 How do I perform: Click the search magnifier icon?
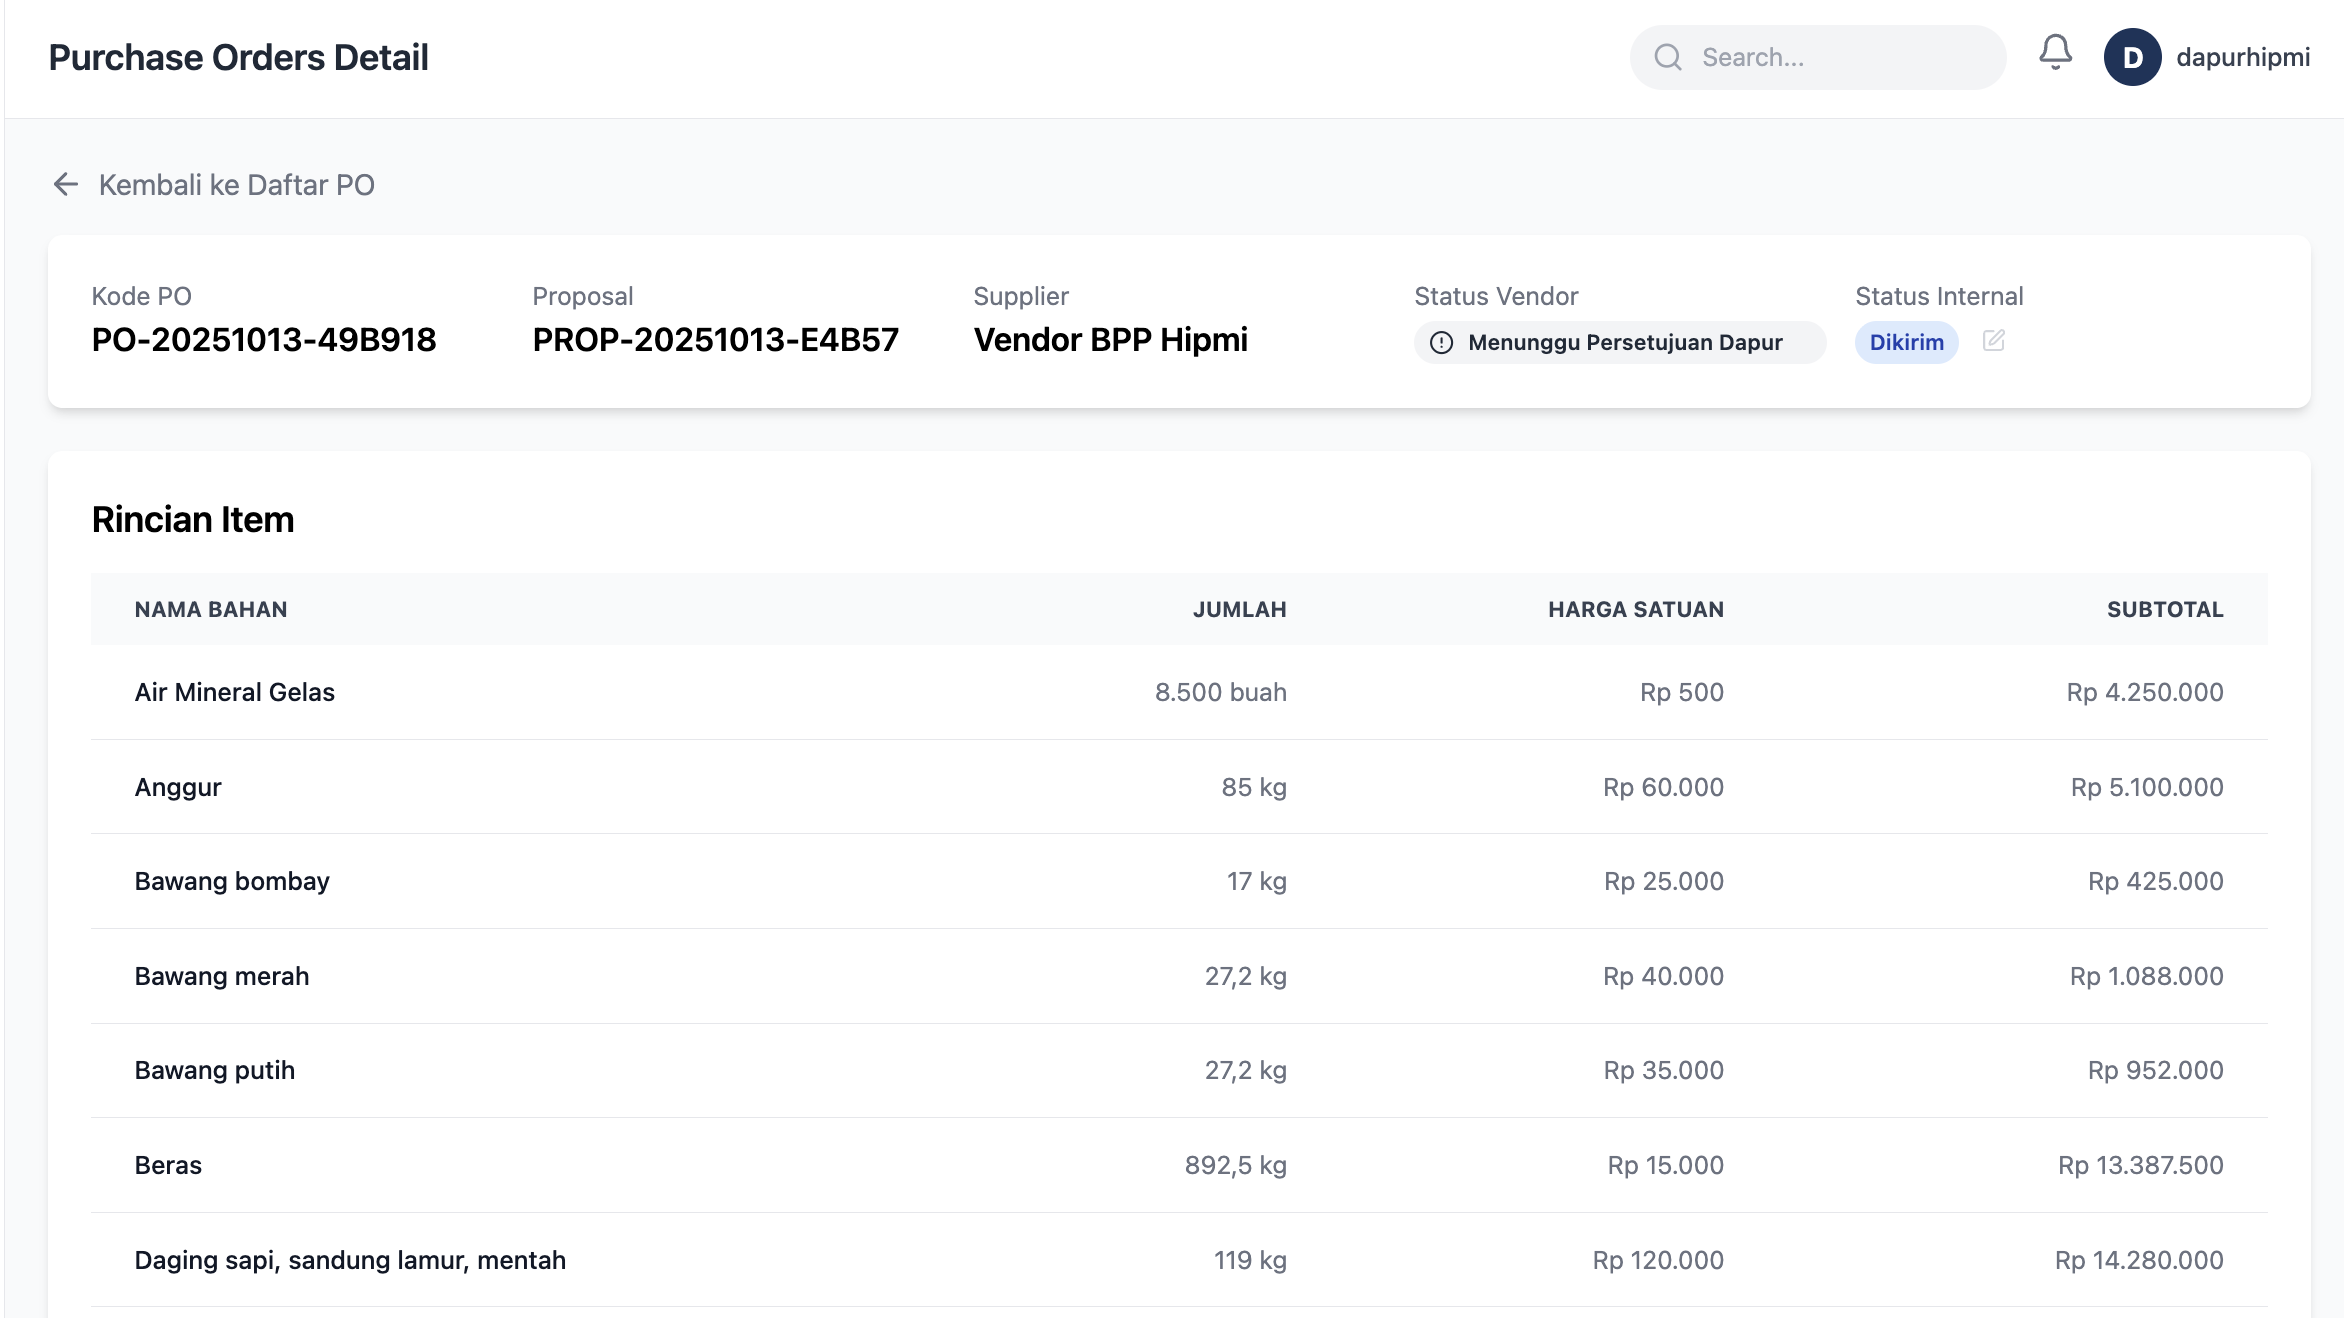click(1667, 57)
